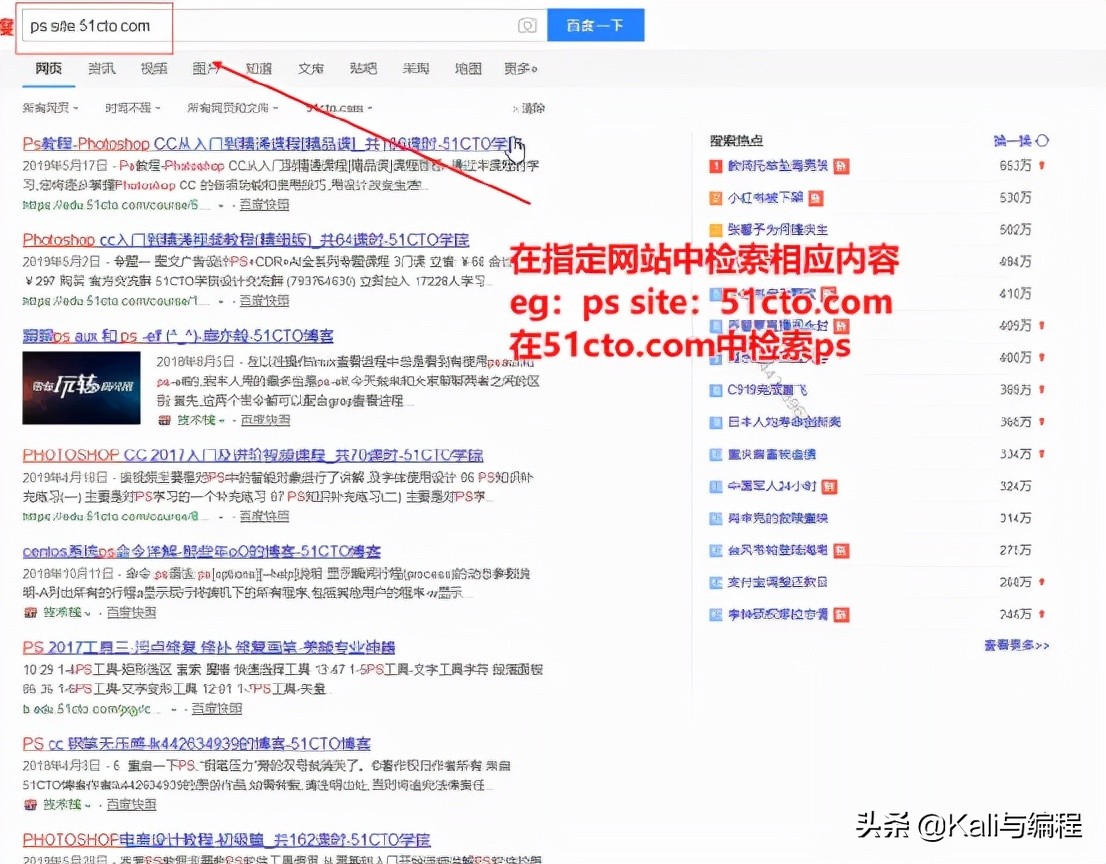The image size is (1106, 864).
Task: Open the 文库 tab
Action: click(311, 68)
